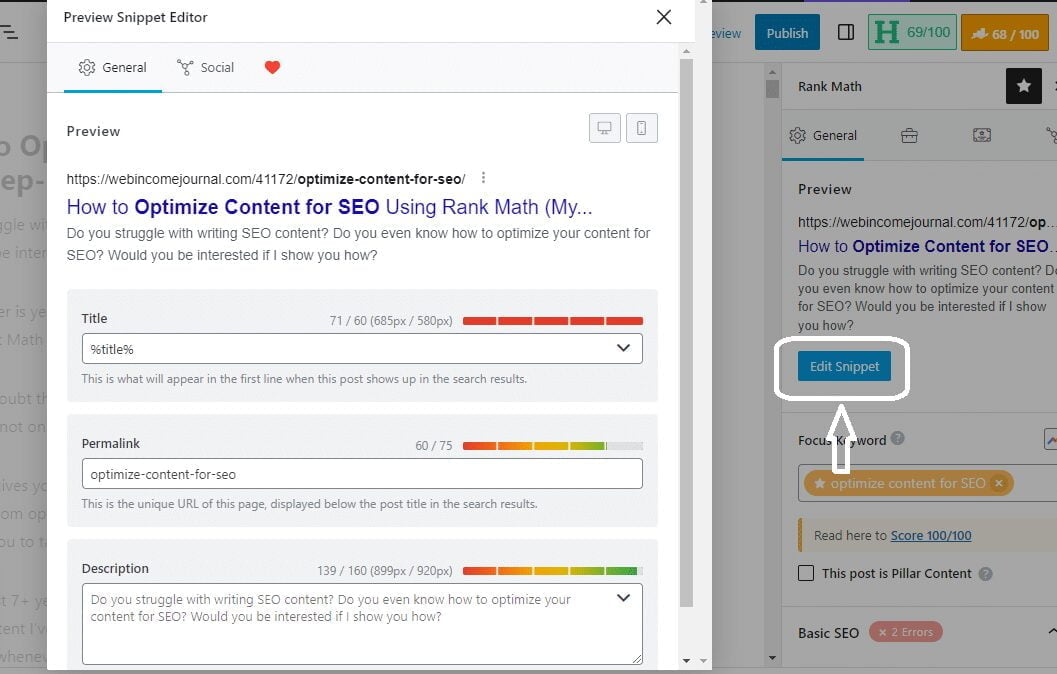Collapse the Basic SEO section
The width and height of the screenshot is (1057, 674).
coord(1051,632)
